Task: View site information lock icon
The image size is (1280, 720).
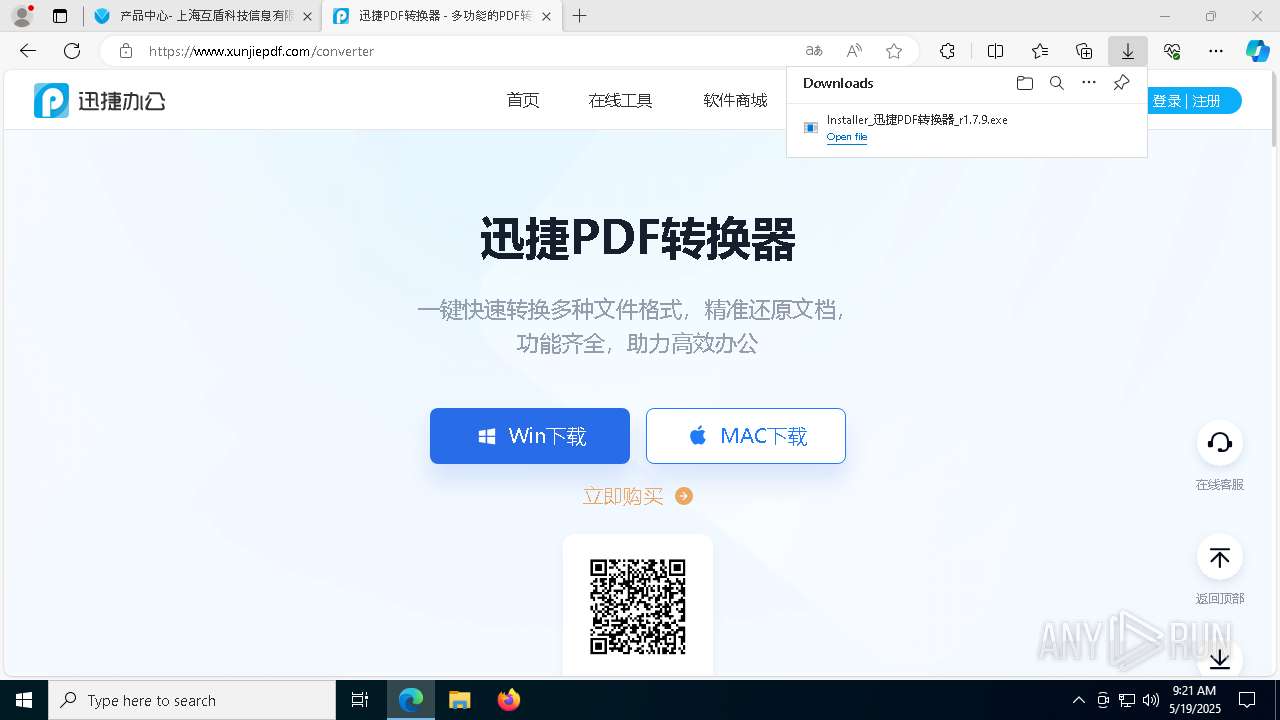Action: (x=126, y=51)
